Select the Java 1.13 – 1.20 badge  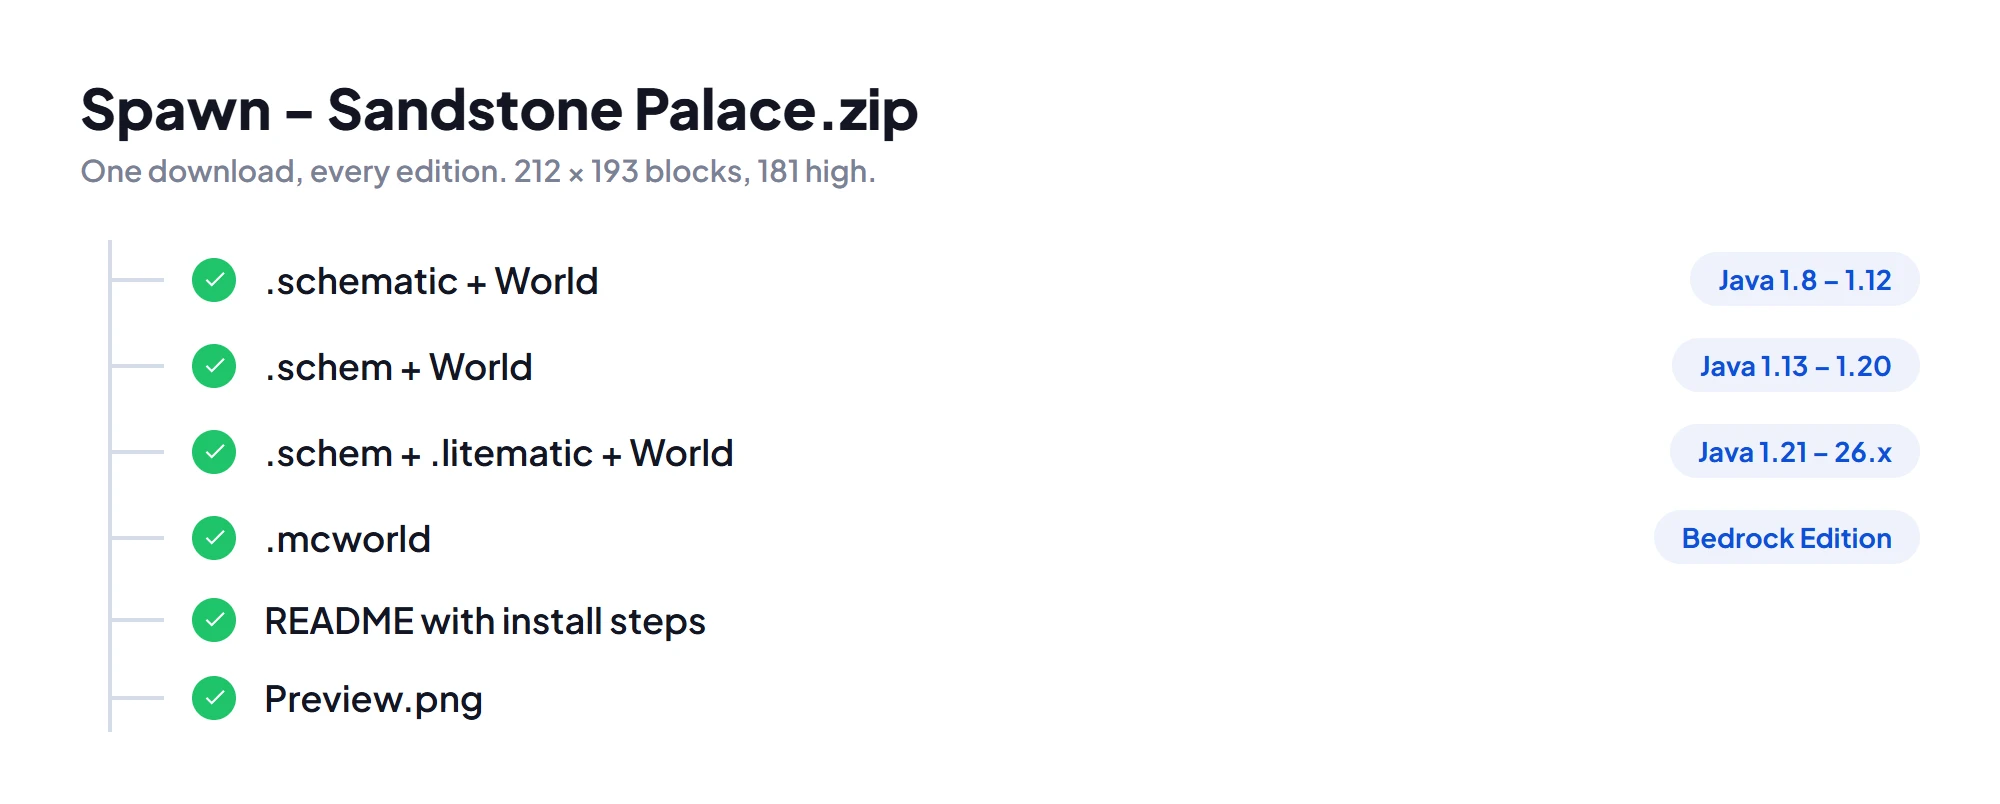[1795, 366]
